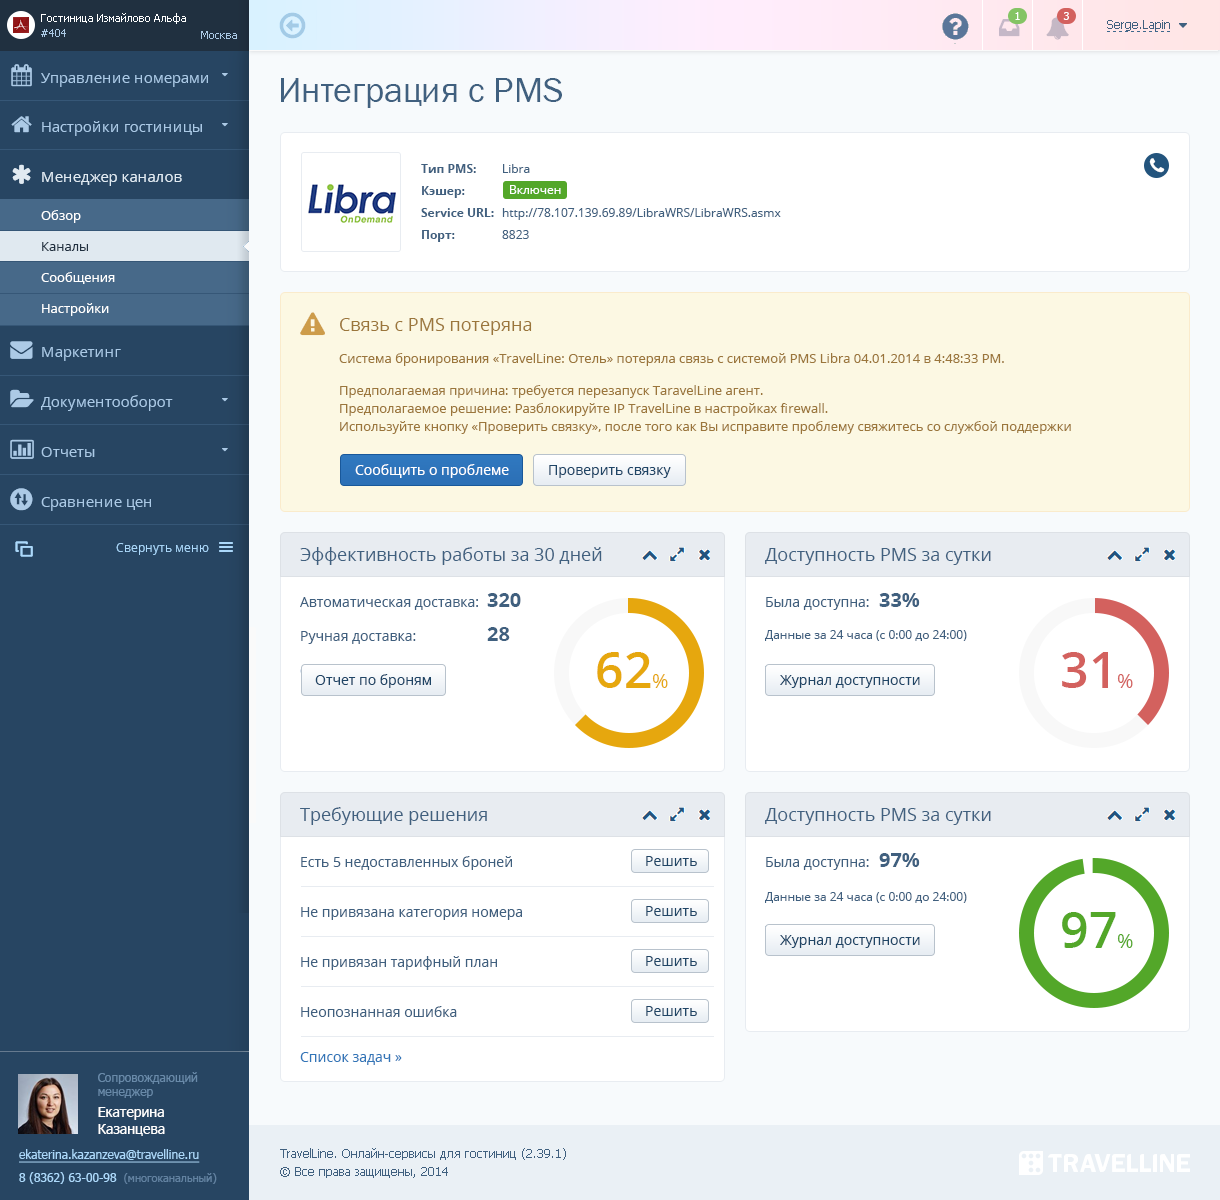Image resolution: width=1220 pixels, height=1200 pixels.
Task: Click Решить for Не привязана категория номера
Action: (670, 911)
